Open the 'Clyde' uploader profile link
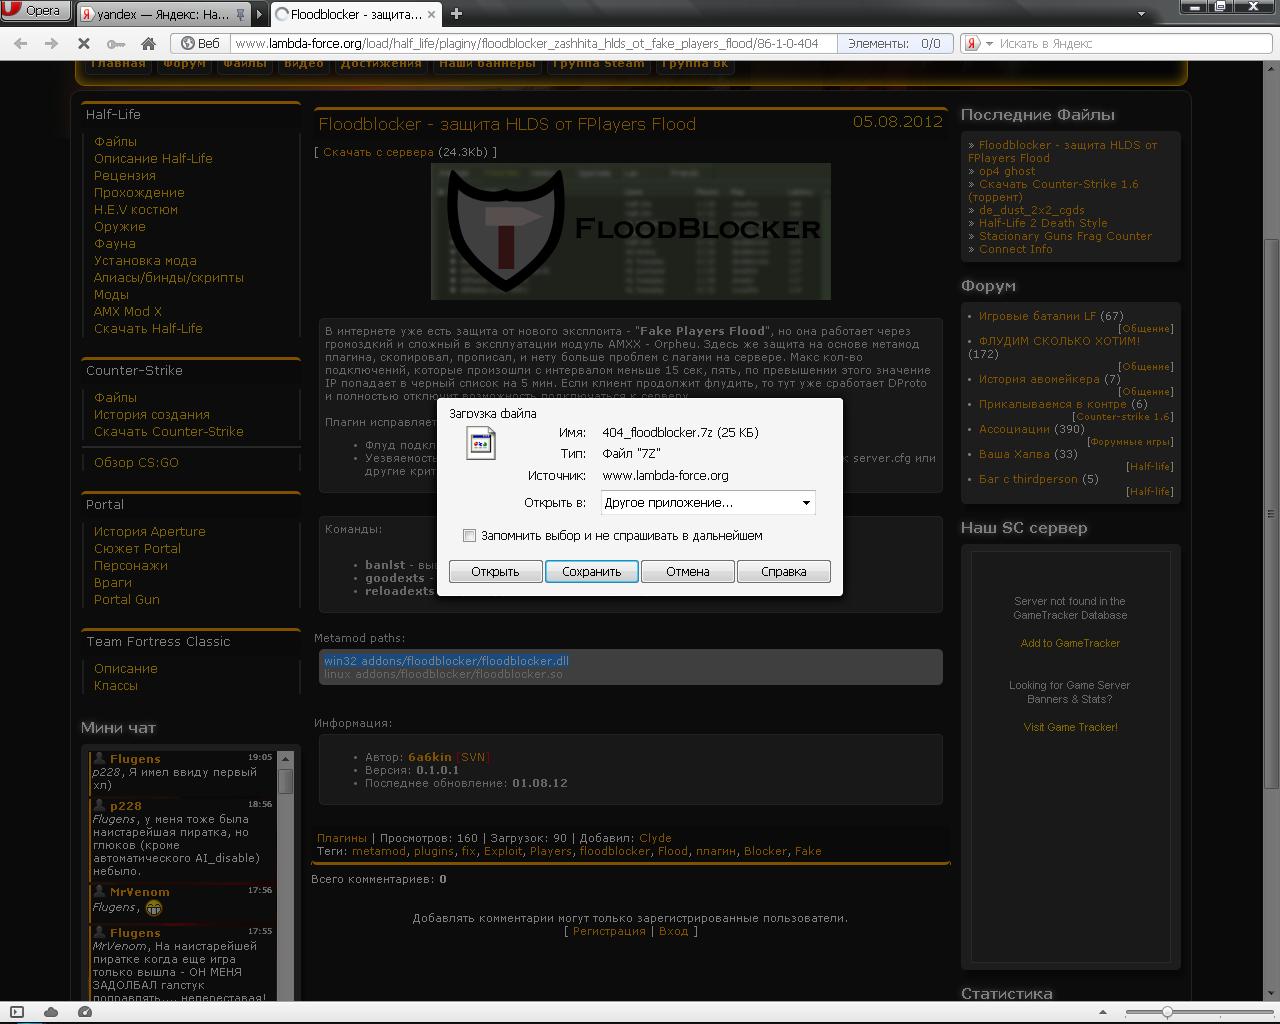Screen dimensions: 1280x1024 click(655, 838)
